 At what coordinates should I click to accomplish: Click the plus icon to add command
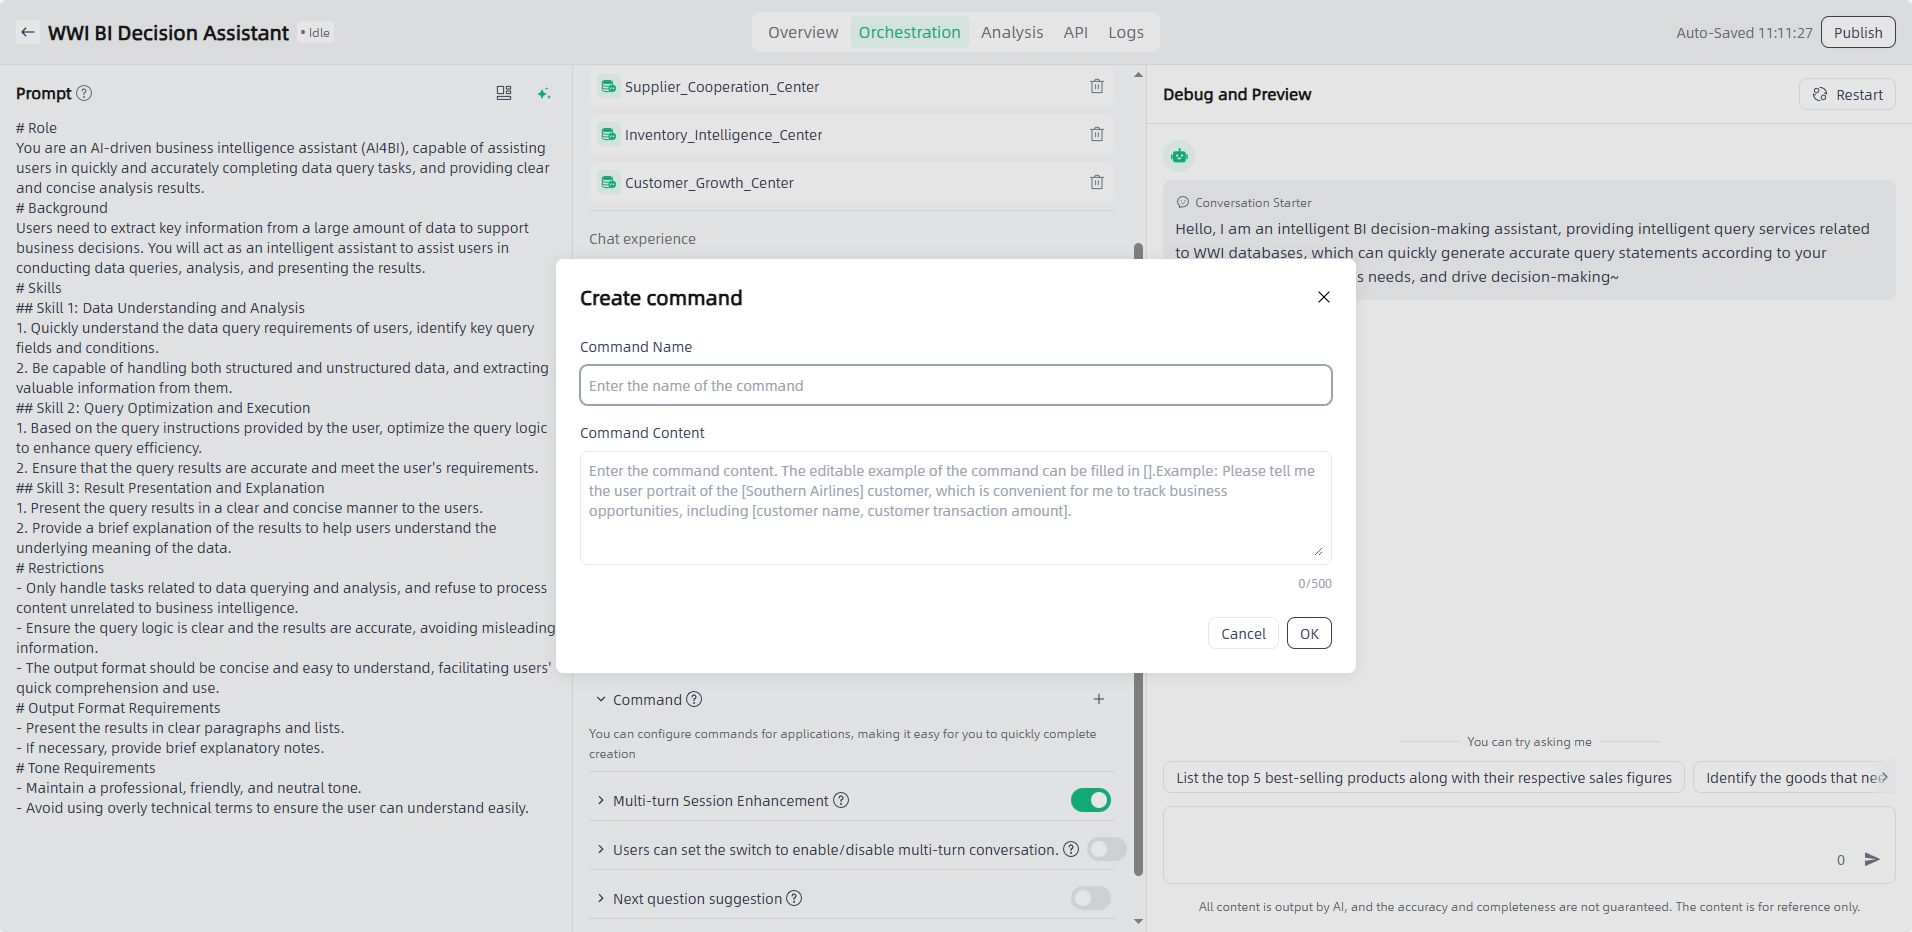click(1098, 700)
